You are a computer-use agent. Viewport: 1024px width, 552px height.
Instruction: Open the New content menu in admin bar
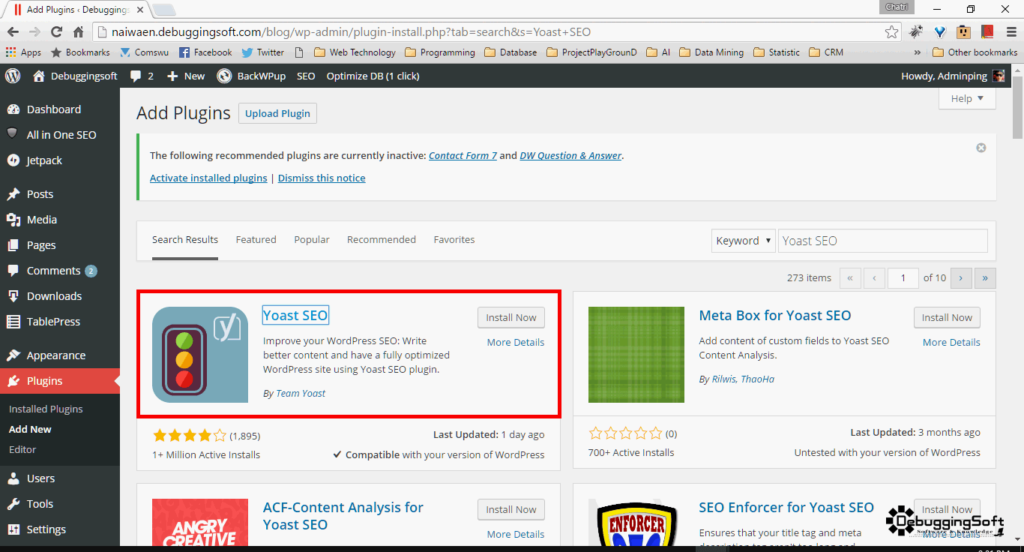[185, 76]
